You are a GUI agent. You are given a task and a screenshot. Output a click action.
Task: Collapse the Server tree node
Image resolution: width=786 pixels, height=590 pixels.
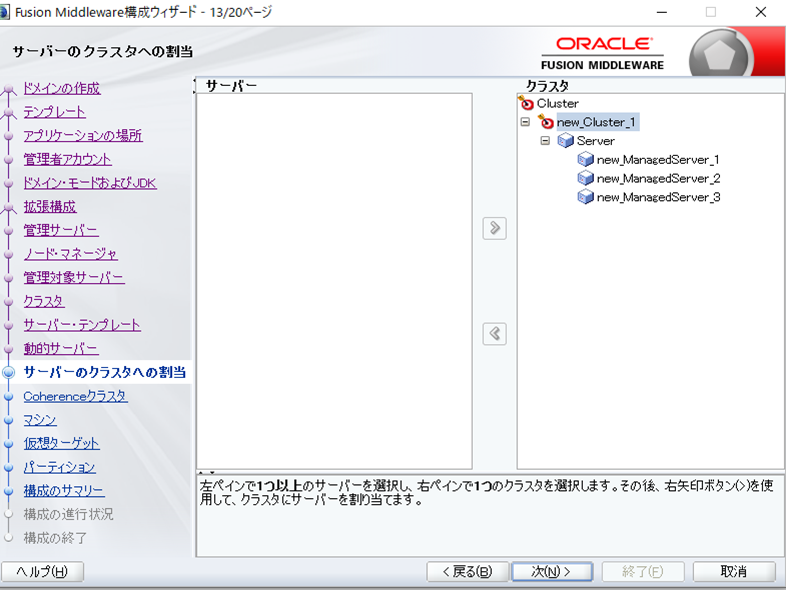pos(546,141)
